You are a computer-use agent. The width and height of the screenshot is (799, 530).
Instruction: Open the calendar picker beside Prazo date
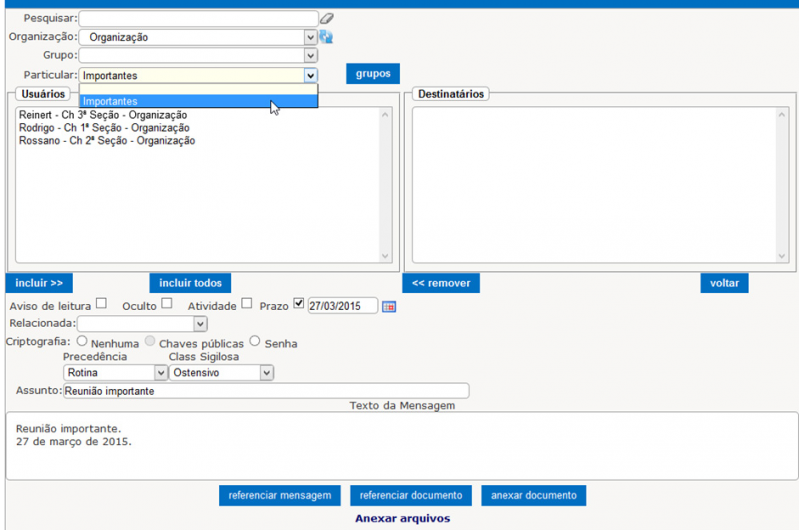click(389, 306)
